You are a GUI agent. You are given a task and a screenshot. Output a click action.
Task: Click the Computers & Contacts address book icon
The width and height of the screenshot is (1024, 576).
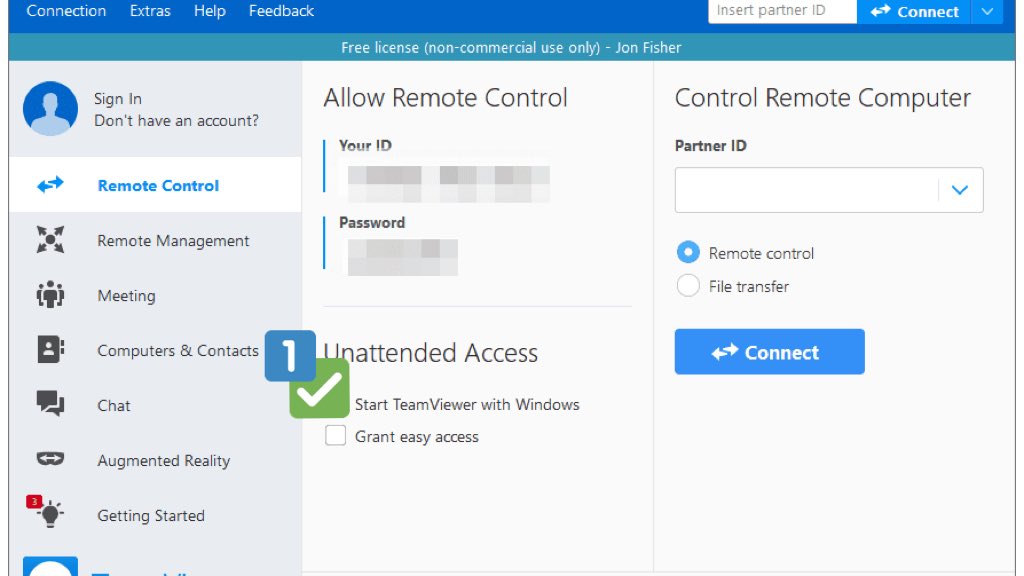(50, 349)
